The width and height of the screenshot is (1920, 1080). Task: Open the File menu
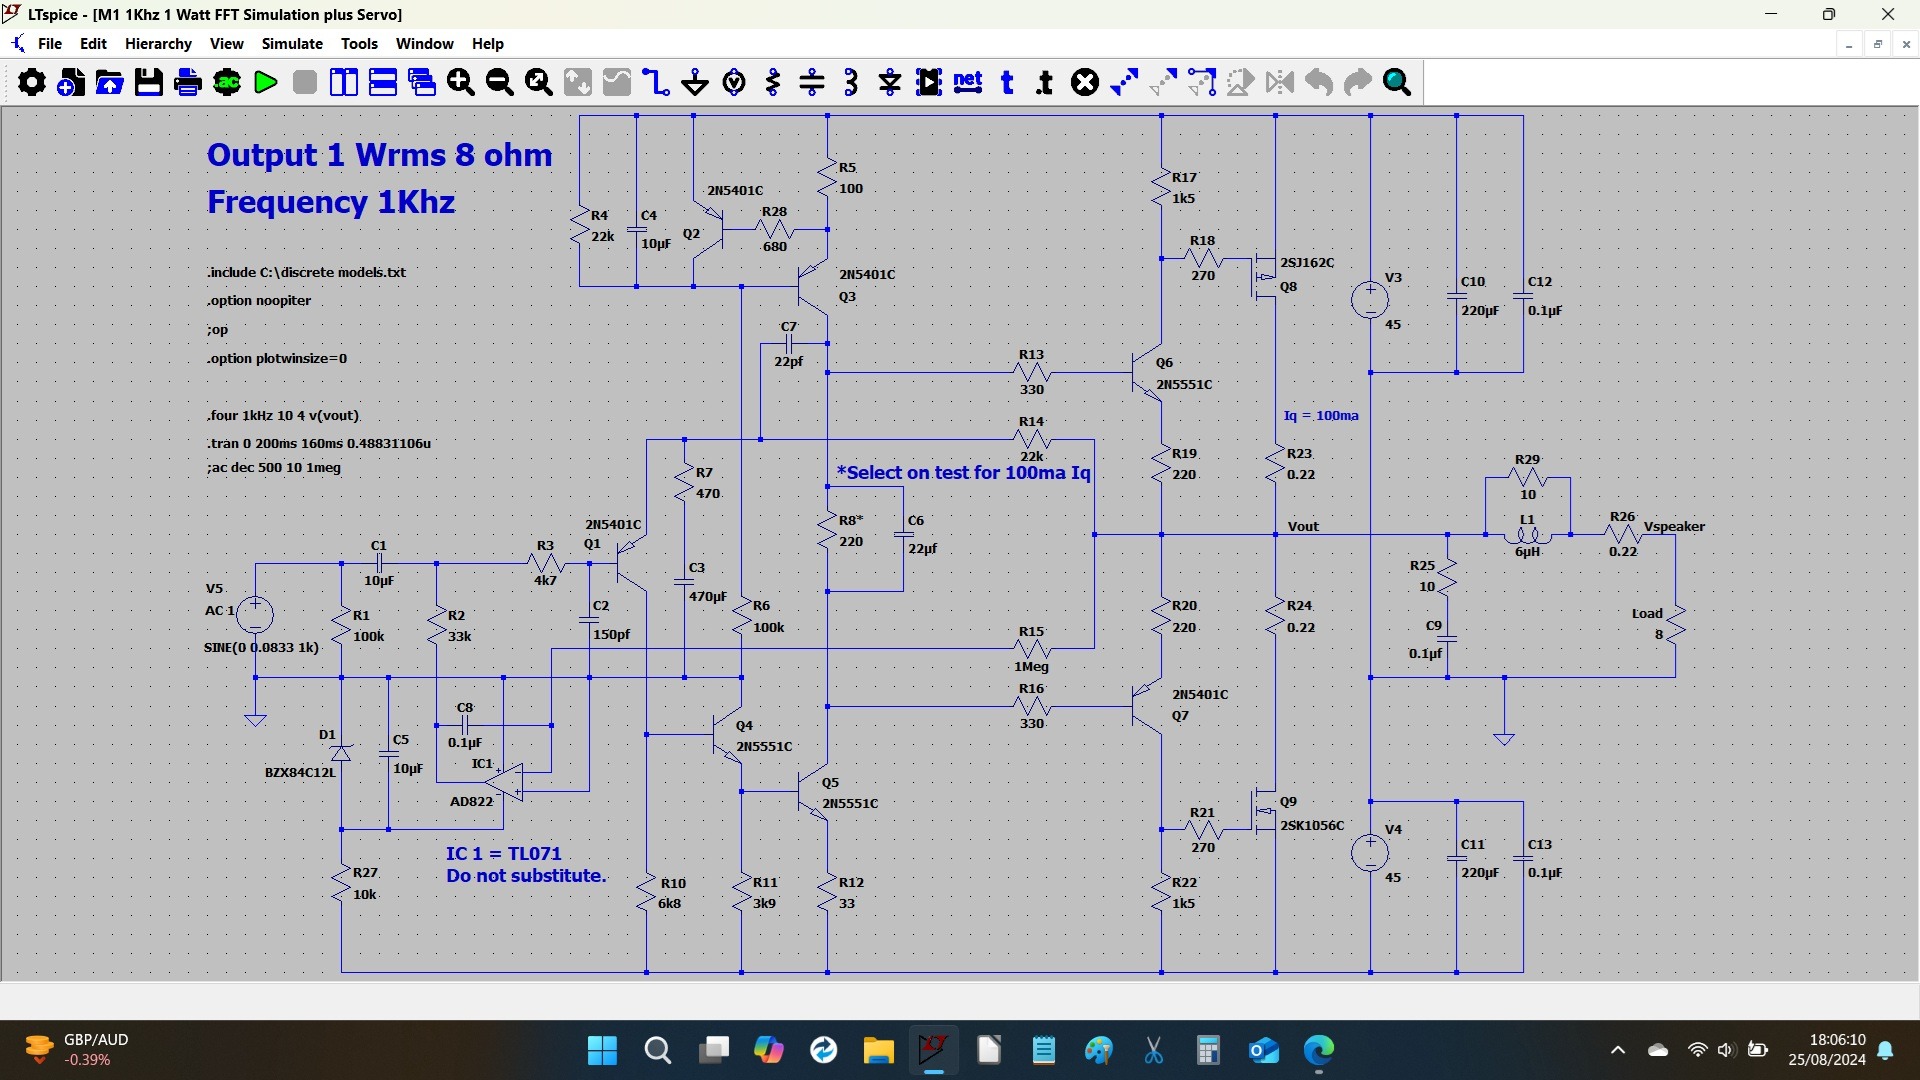click(x=50, y=44)
